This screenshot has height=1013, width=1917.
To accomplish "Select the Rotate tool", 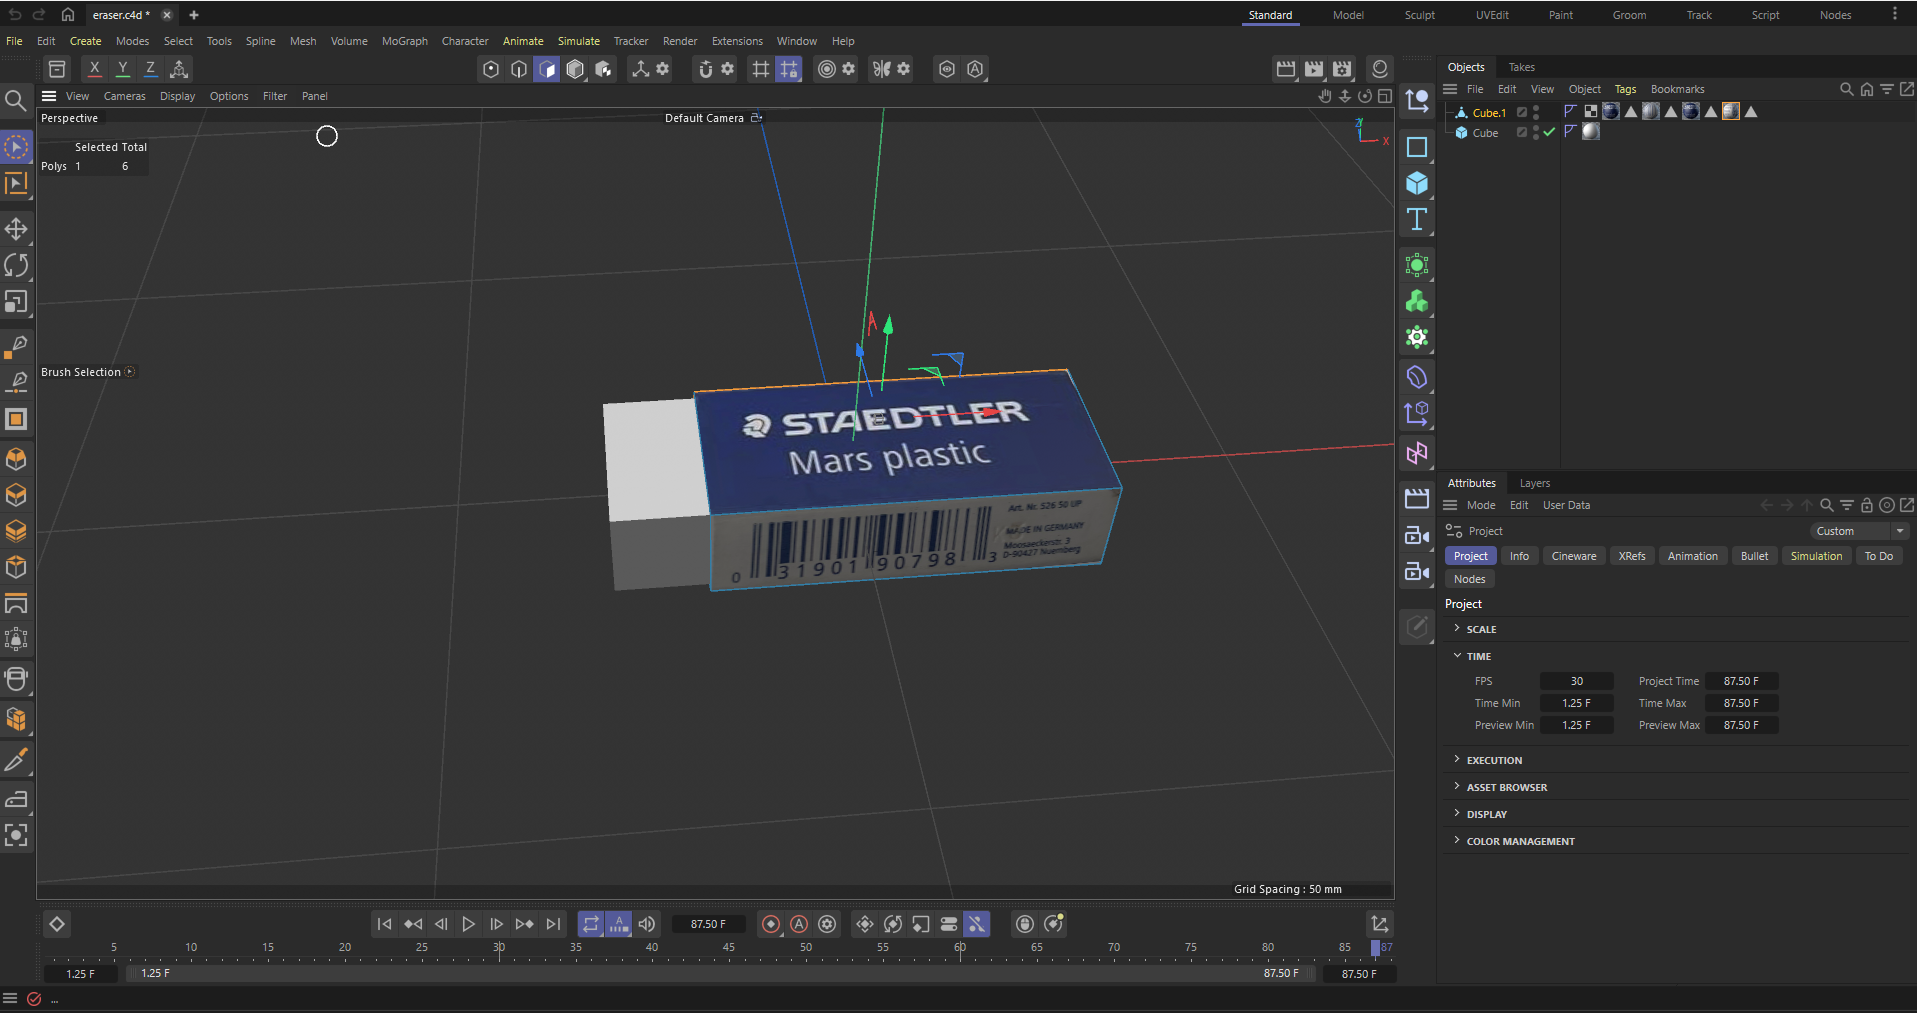I will [x=17, y=265].
